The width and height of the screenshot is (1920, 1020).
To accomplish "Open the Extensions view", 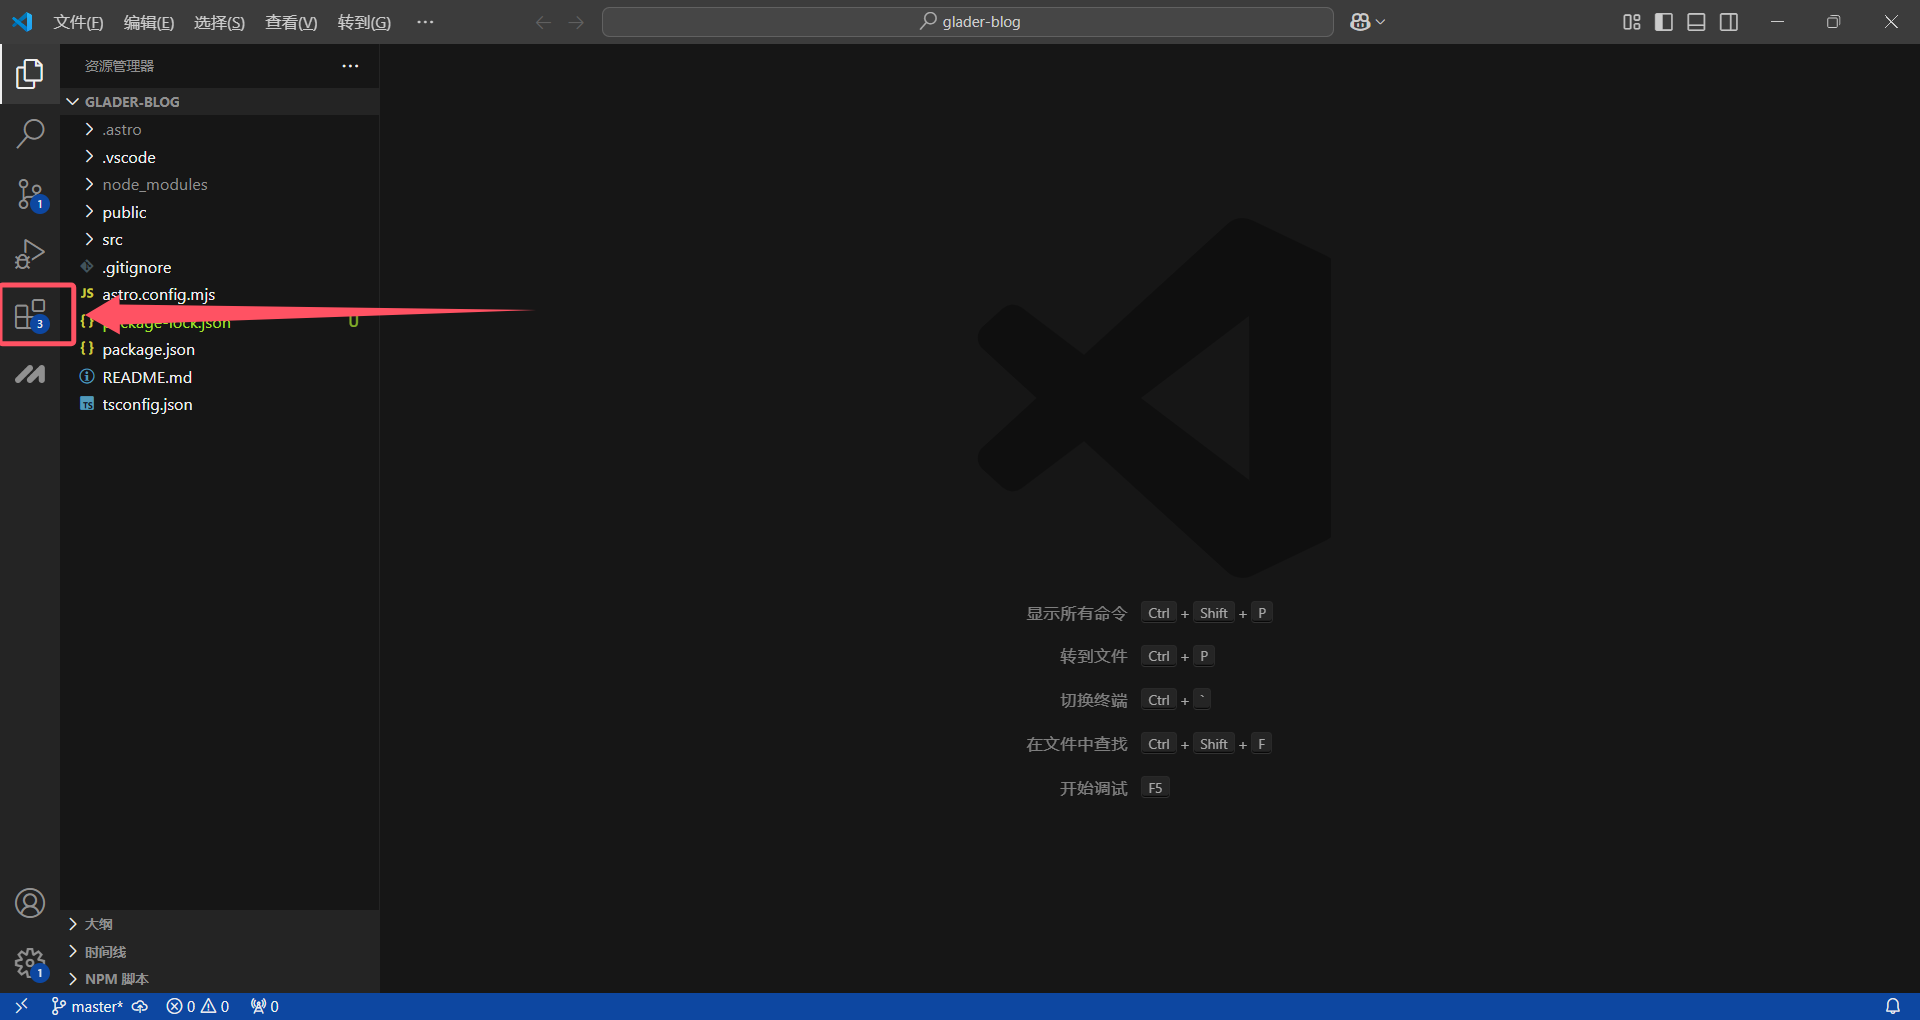I will 30,315.
